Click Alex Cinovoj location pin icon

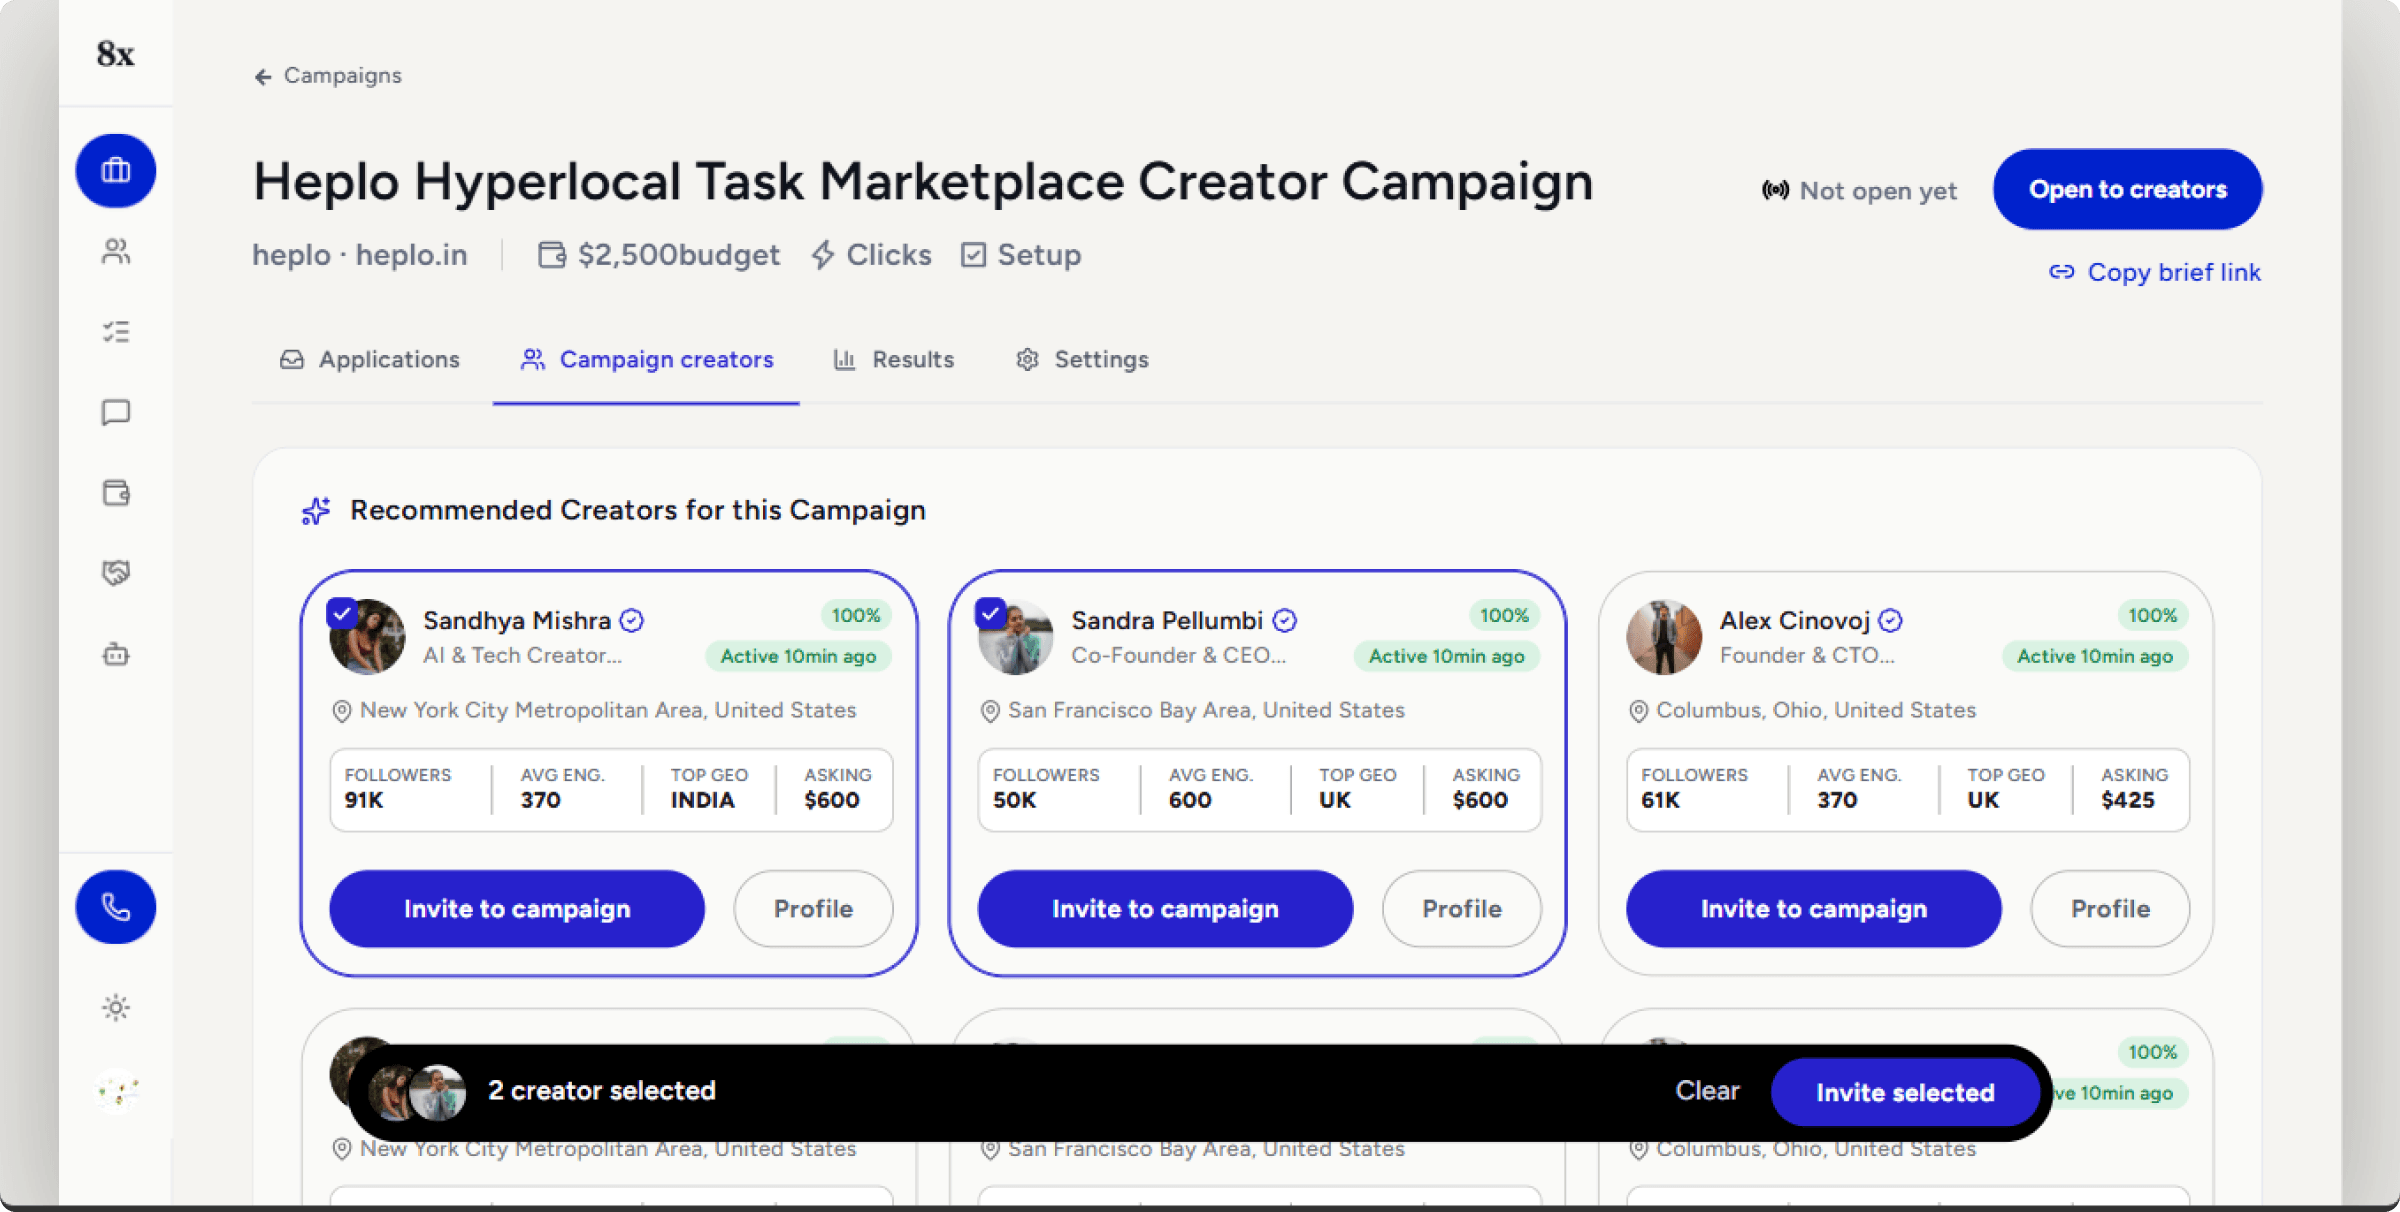(1638, 711)
